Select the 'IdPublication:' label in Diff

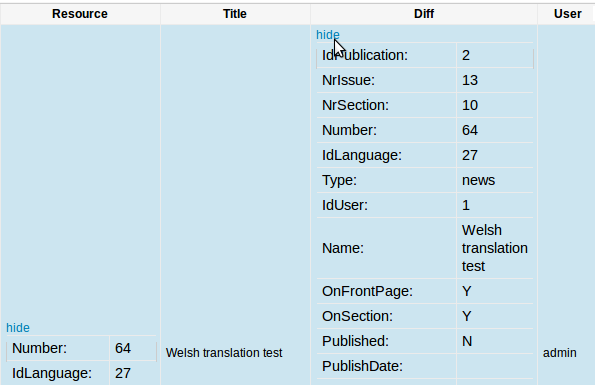365,55
